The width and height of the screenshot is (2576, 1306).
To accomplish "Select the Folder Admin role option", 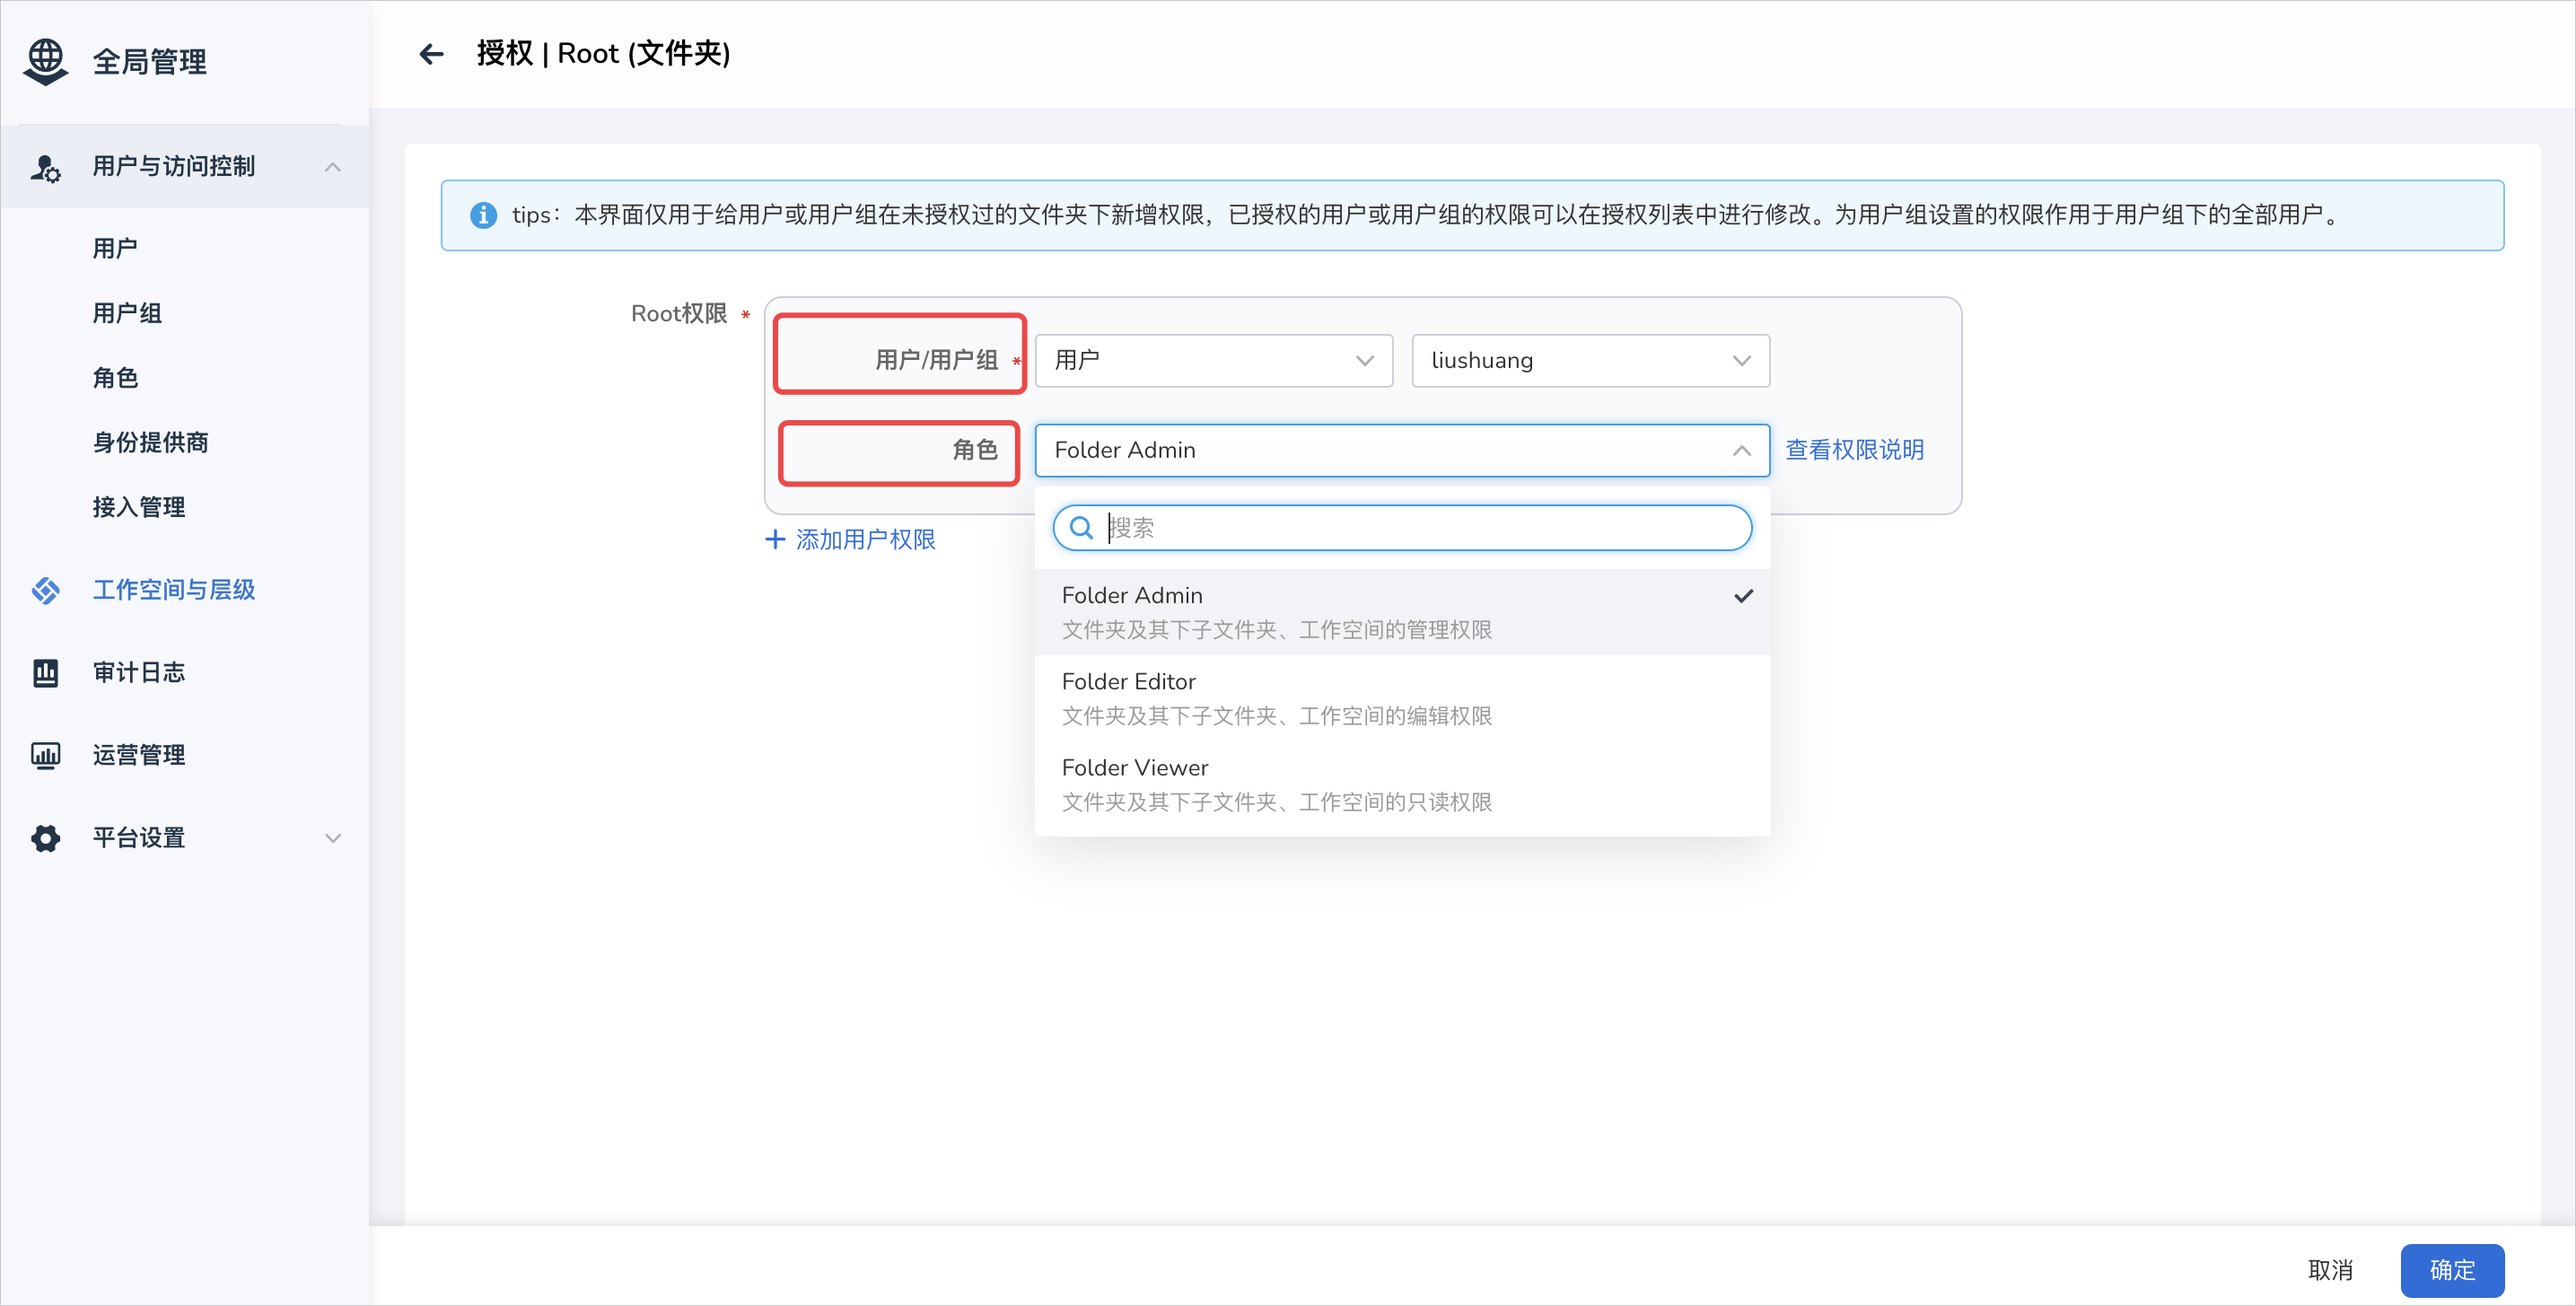I will pyautogui.click(x=1402, y=612).
